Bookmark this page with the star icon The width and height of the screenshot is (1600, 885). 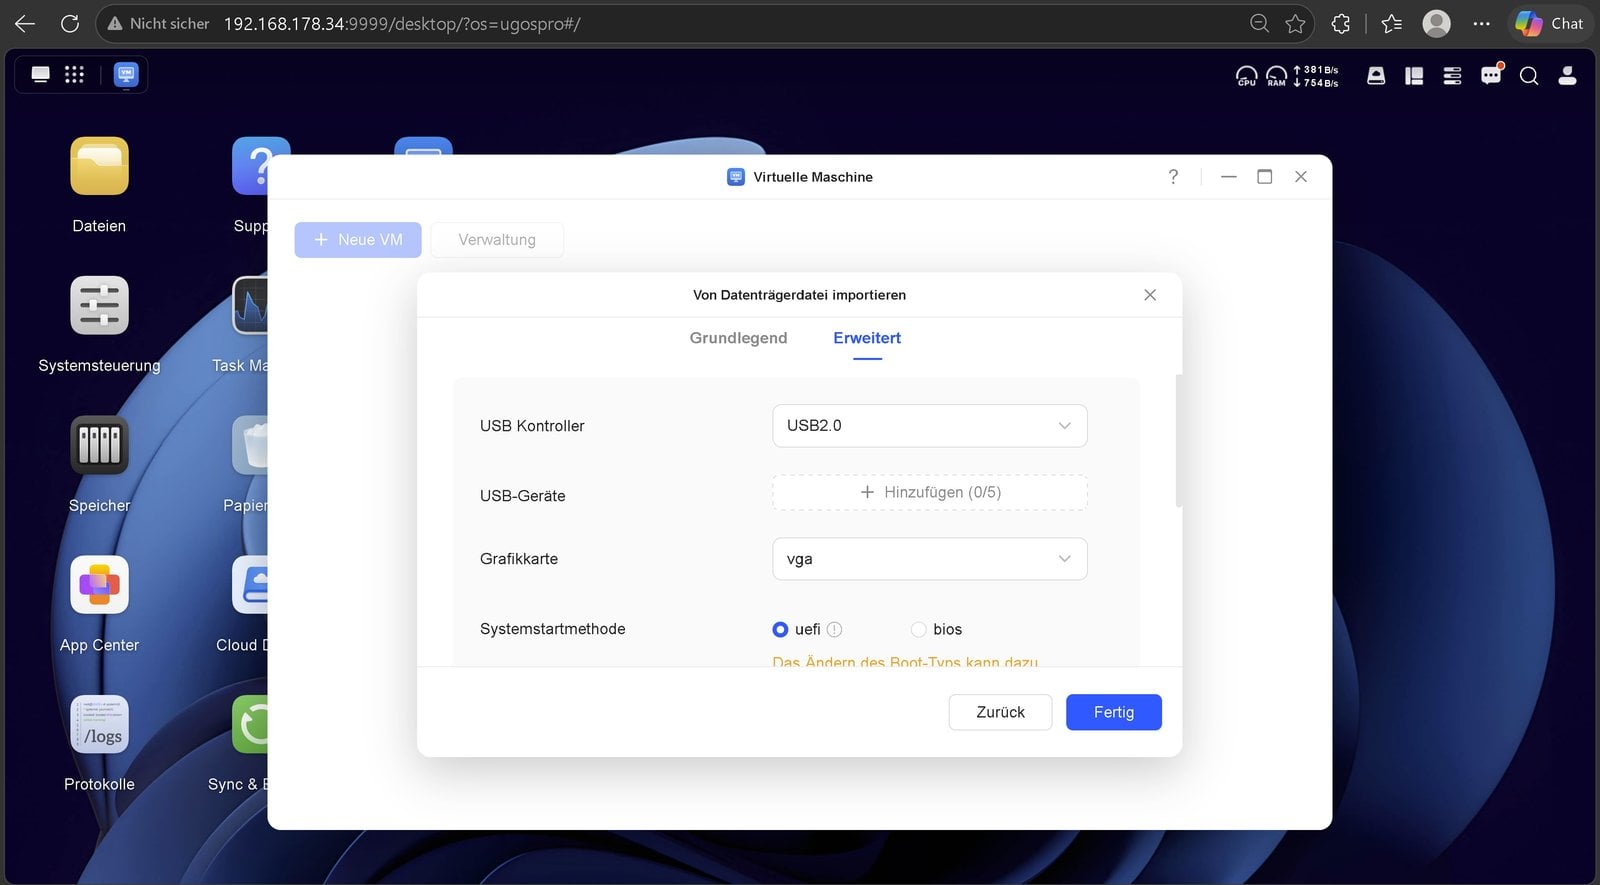coord(1296,23)
